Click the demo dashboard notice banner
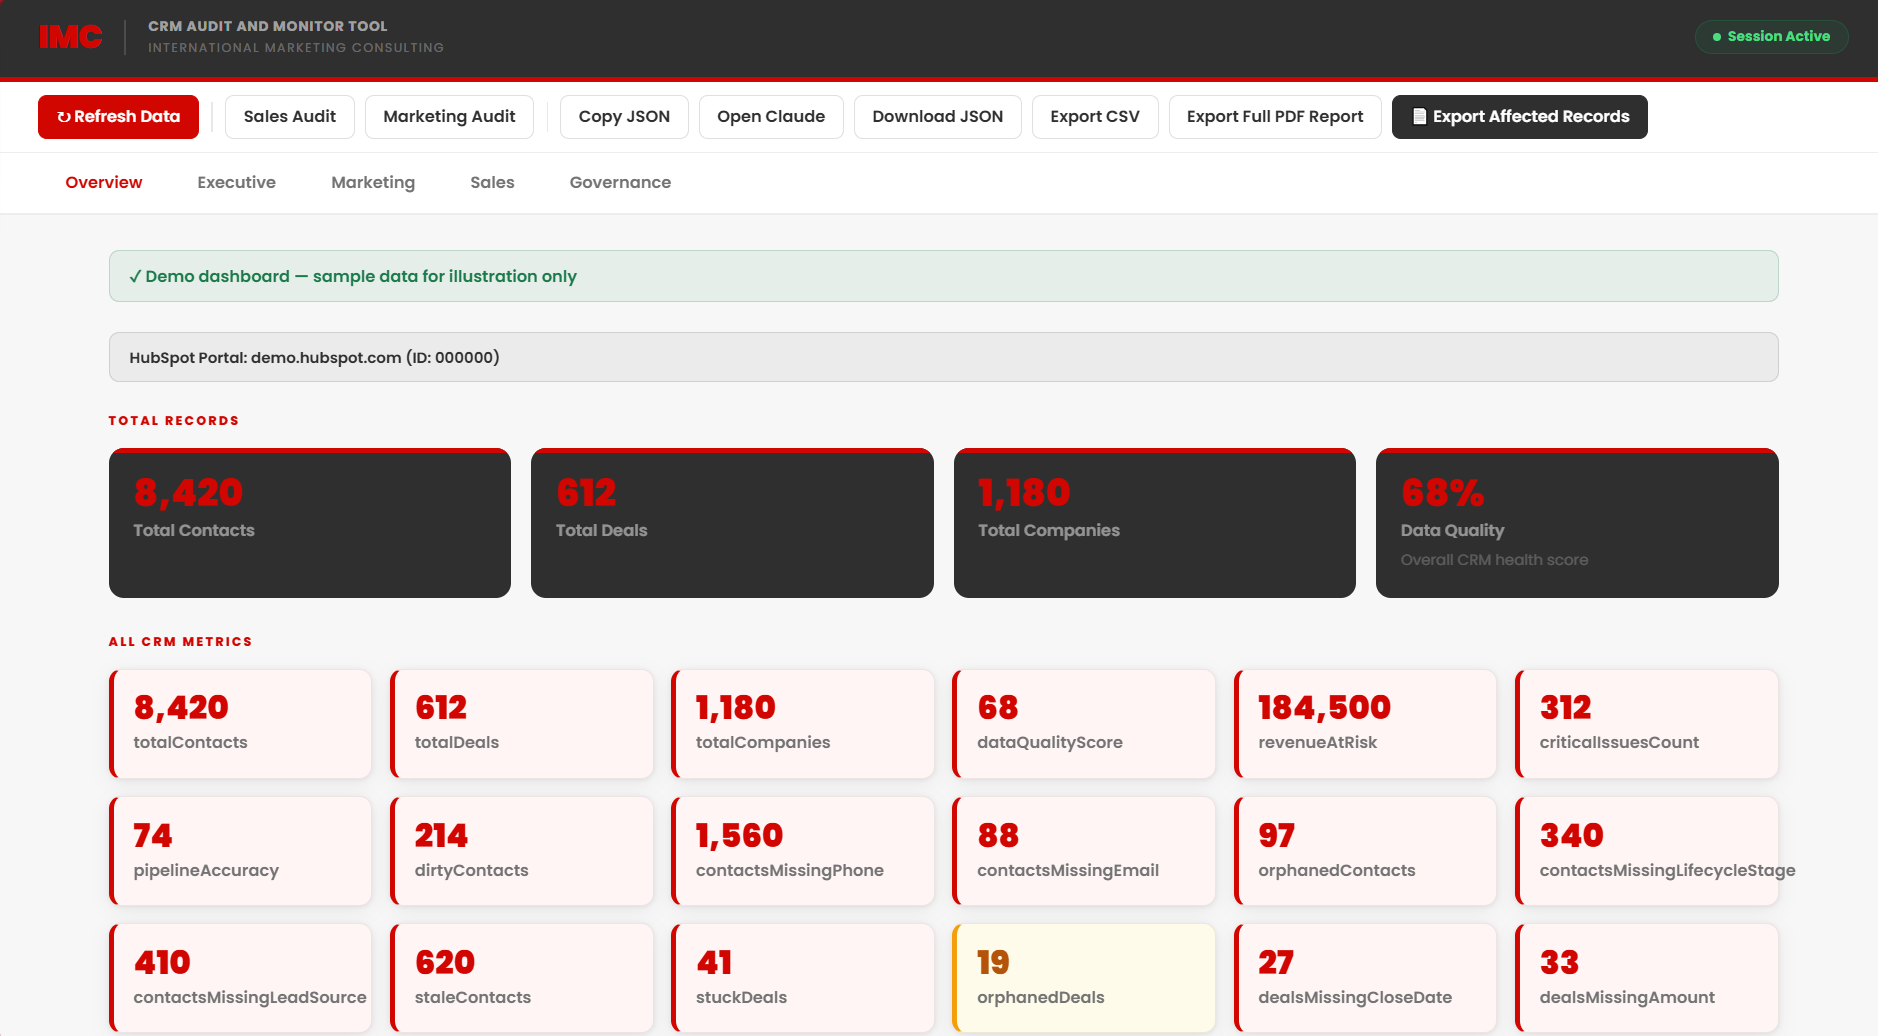 (943, 276)
